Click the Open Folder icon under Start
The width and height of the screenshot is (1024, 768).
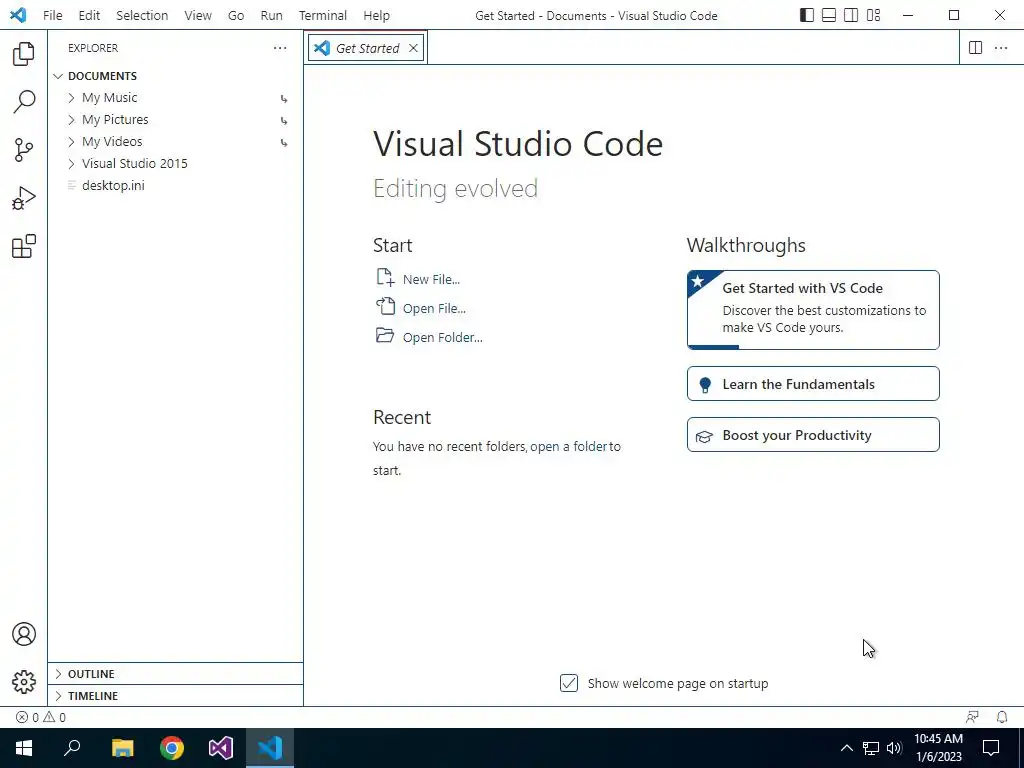(385, 336)
